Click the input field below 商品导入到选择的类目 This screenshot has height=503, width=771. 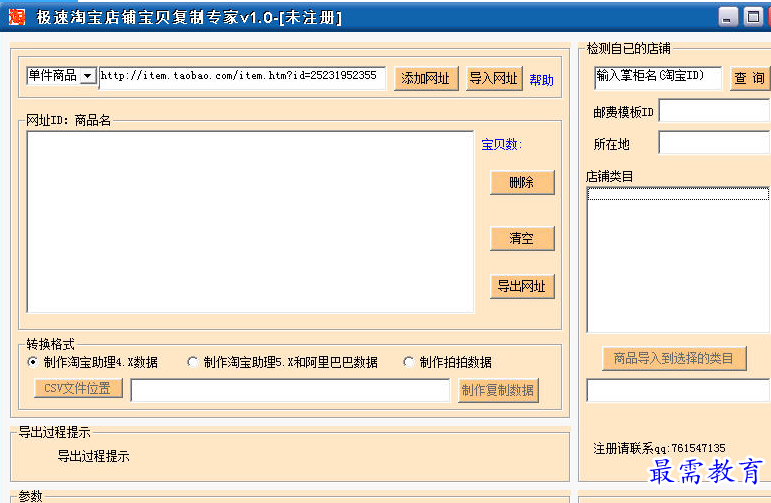[678, 390]
